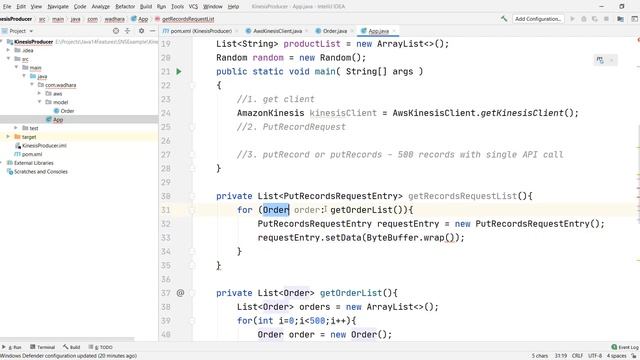Collapse the java folder arrow
The height and width of the screenshot is (360, 640).
tap(24, 76)
